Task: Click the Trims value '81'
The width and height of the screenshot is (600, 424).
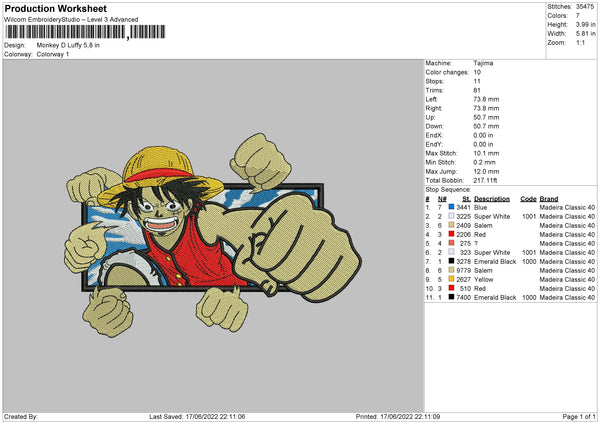Action: click(x=477, y=90)
